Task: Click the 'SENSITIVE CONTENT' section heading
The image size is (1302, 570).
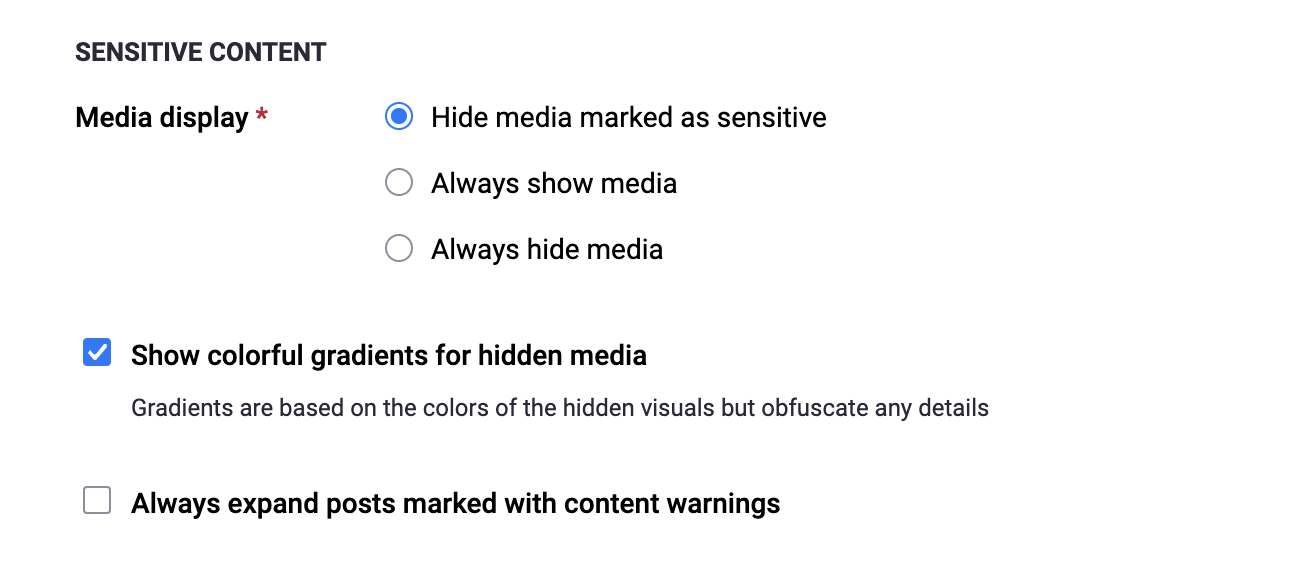Action: point(201,53)
